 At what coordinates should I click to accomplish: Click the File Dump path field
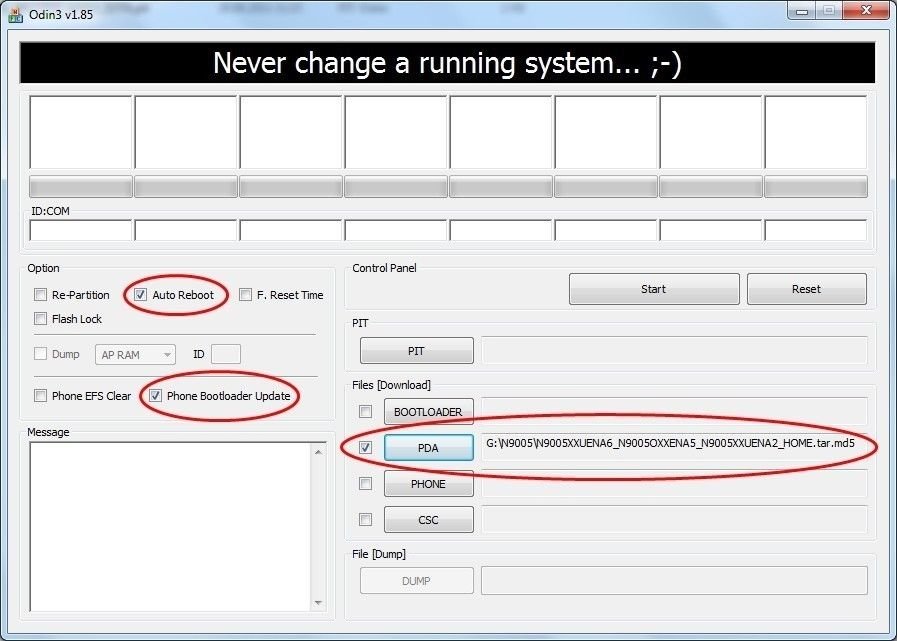point(674,581)
